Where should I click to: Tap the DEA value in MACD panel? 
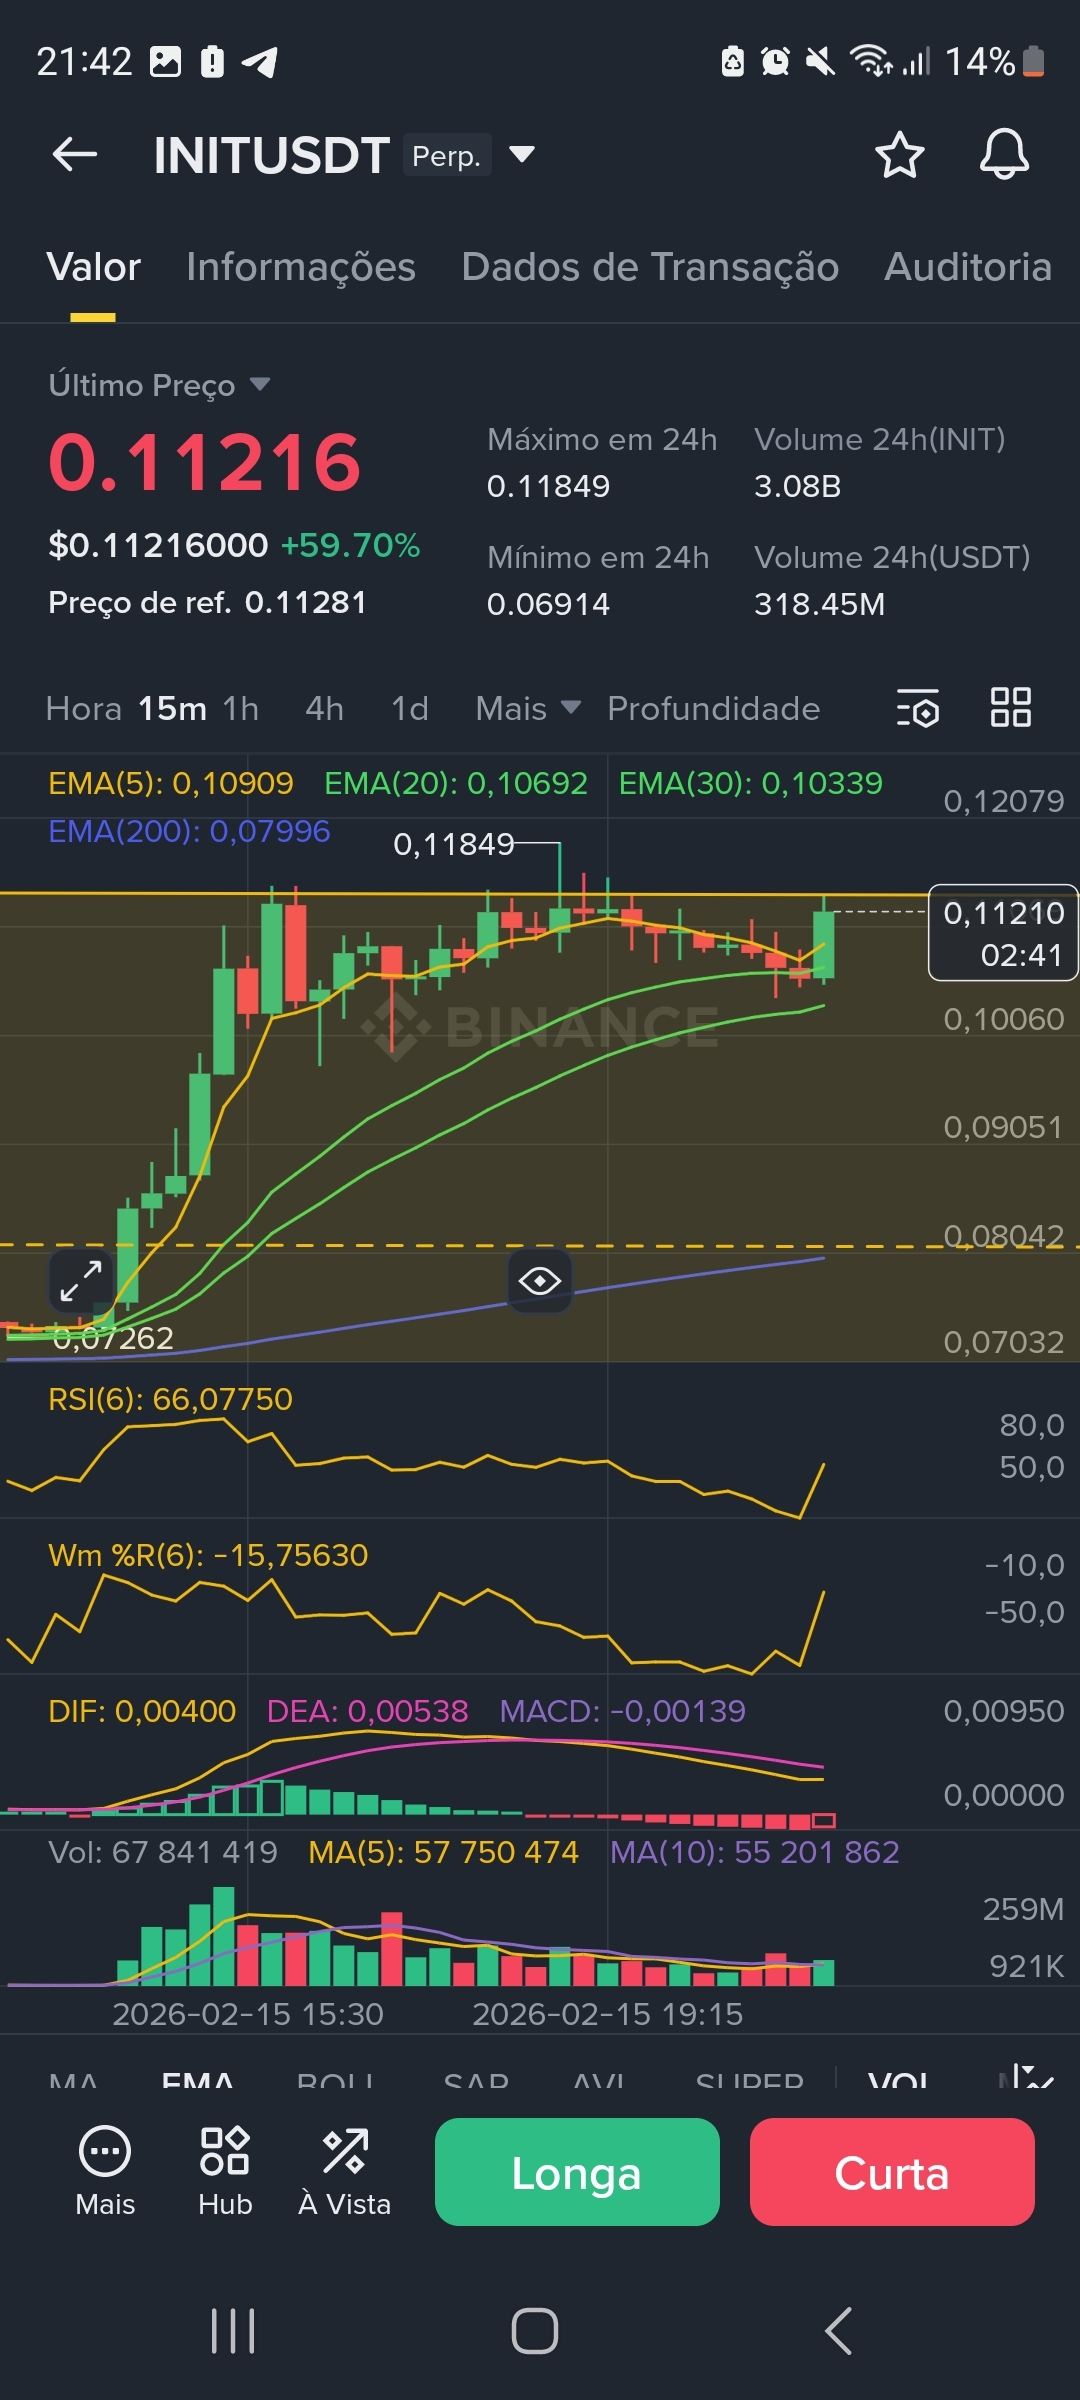coord(367,1711)
